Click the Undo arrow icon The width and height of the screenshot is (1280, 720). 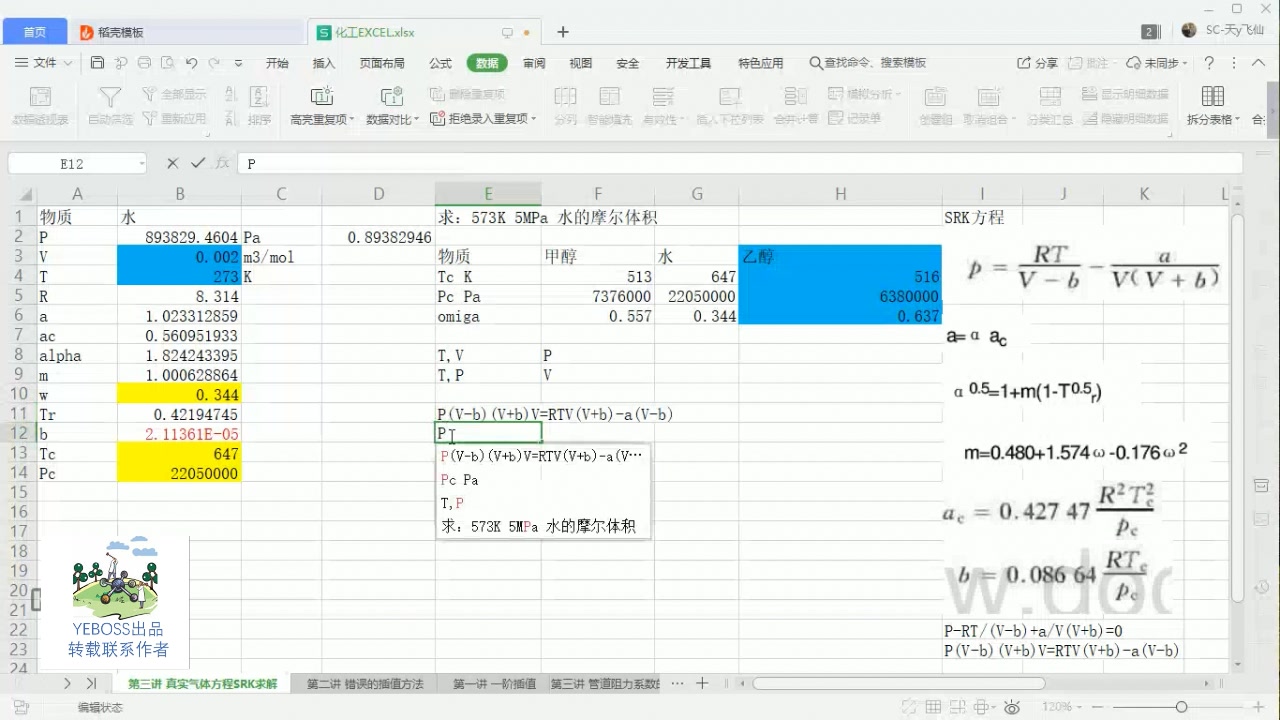click(x=191, y=63)
